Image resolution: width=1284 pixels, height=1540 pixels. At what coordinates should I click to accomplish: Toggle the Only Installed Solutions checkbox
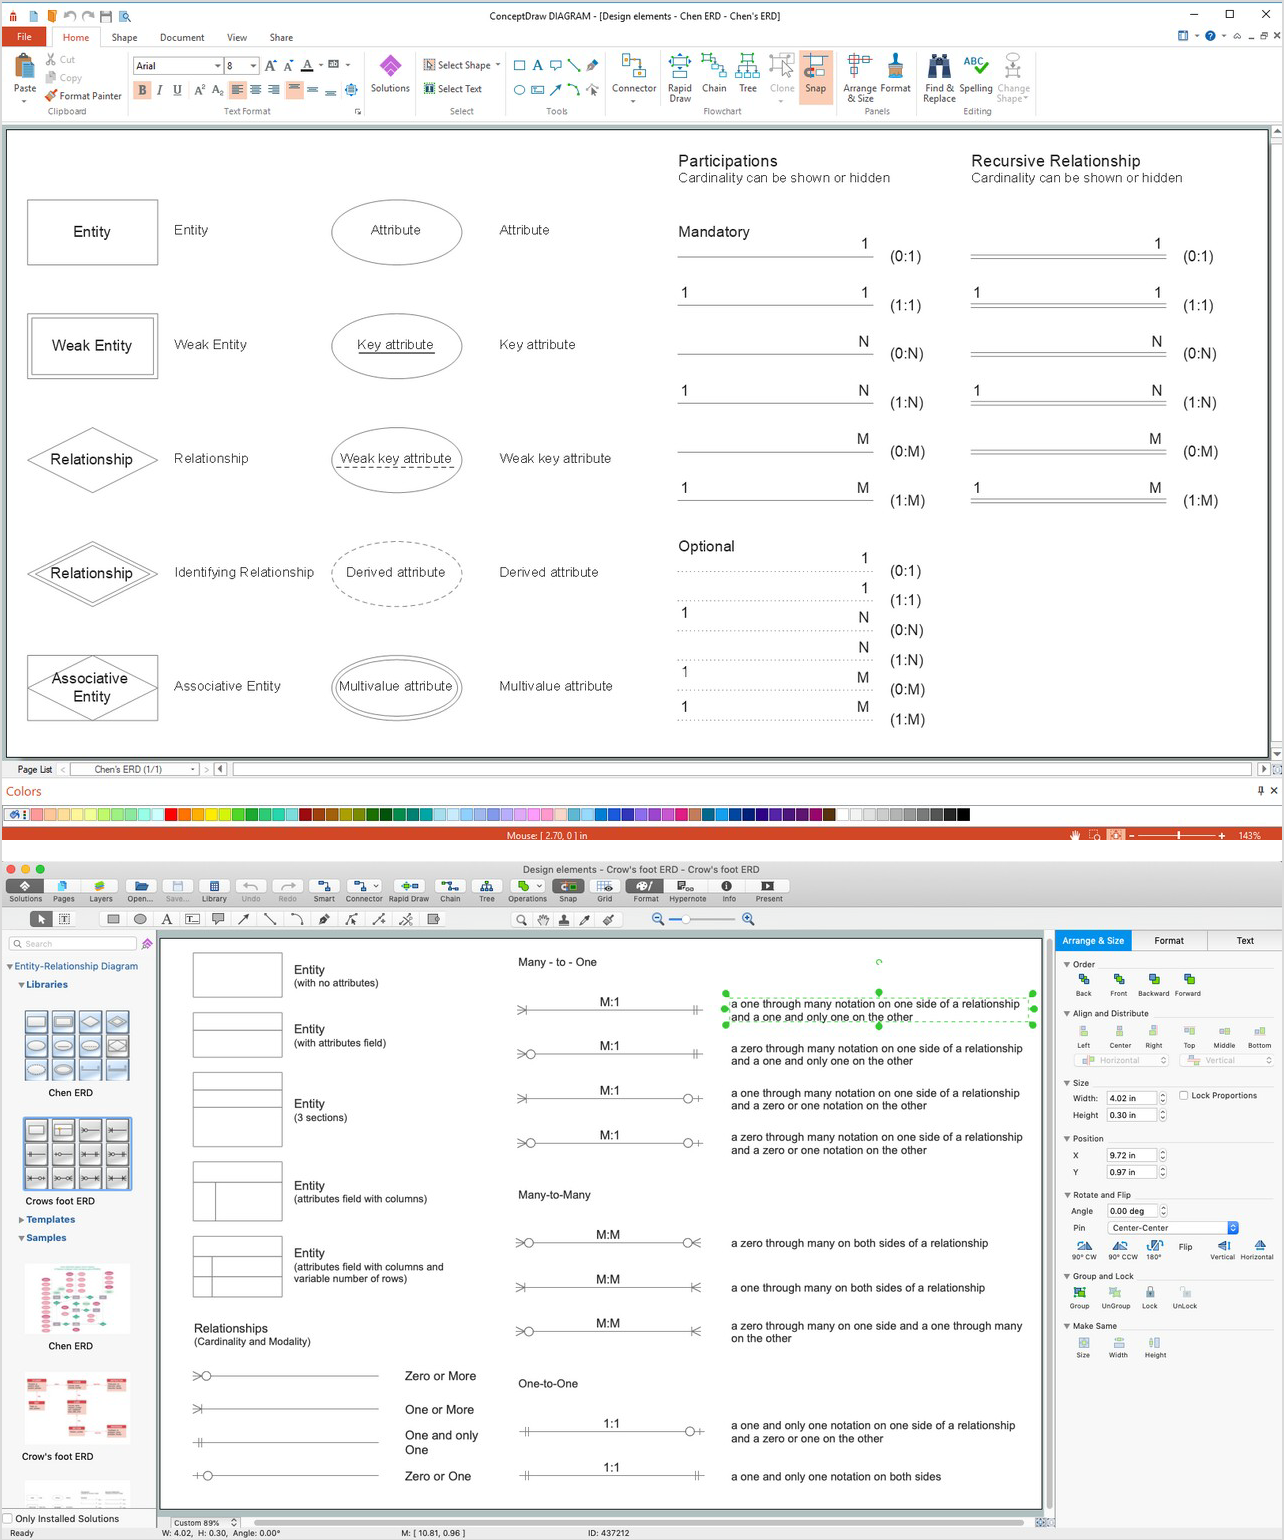(x=8, y=1518)
